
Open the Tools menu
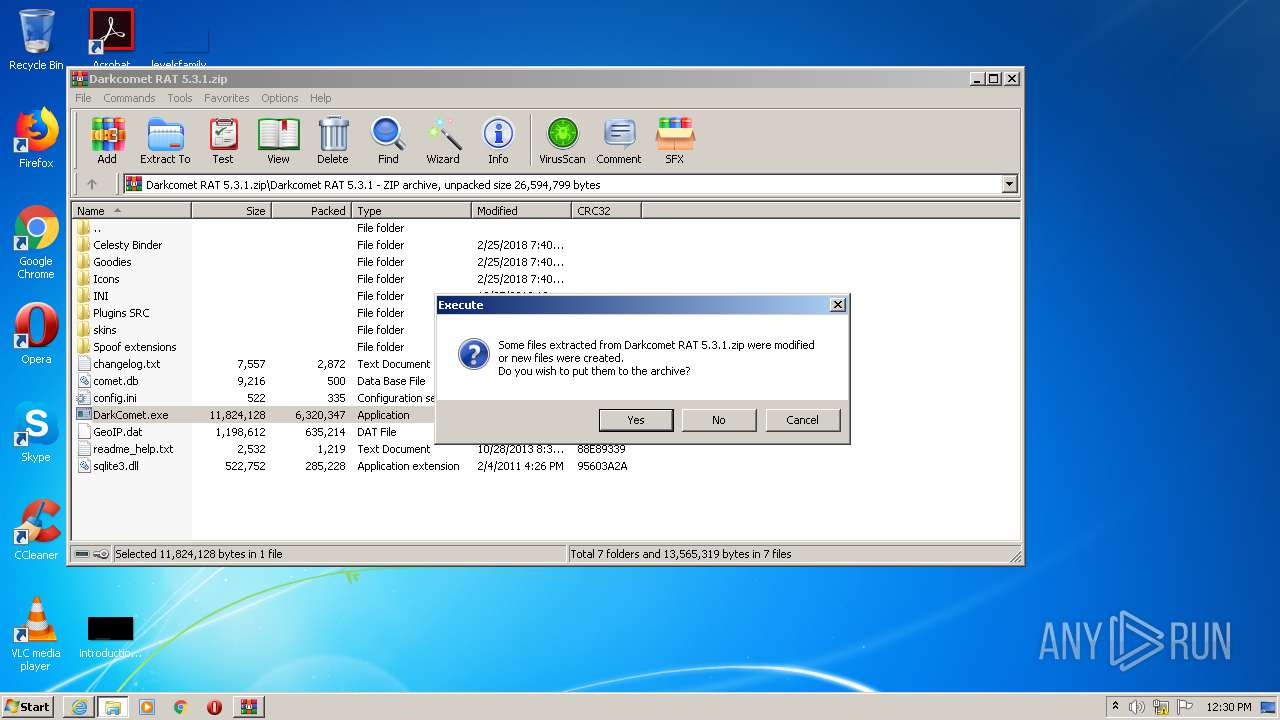pyautogui.click(x=180, y=98)
